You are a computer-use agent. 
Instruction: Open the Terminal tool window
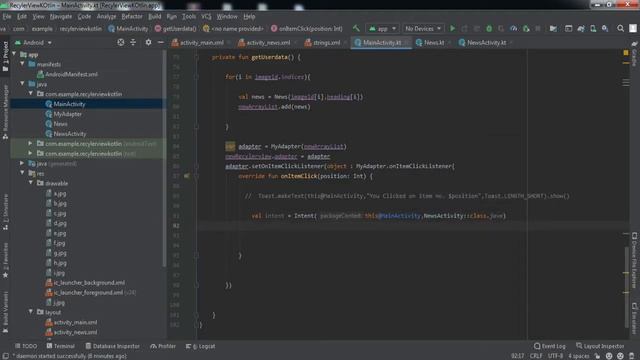click(61, 346)
